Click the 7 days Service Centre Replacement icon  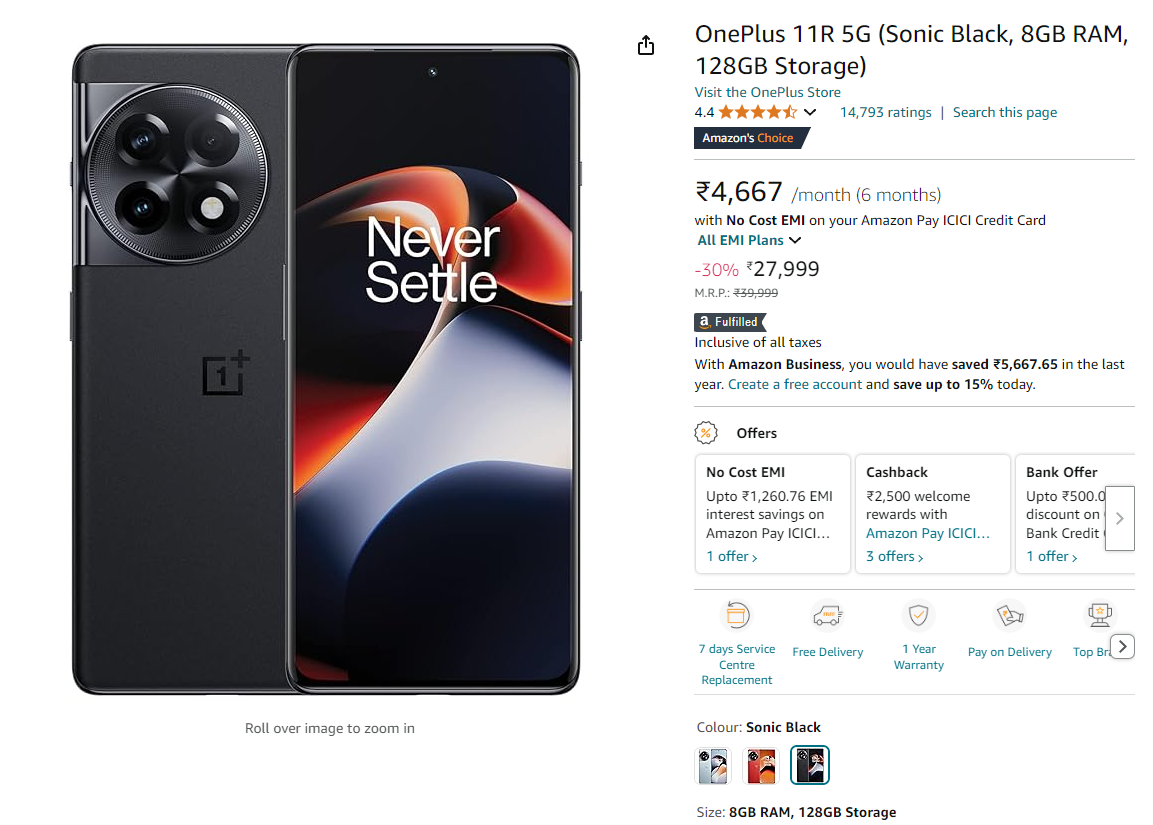coord(737,615)
